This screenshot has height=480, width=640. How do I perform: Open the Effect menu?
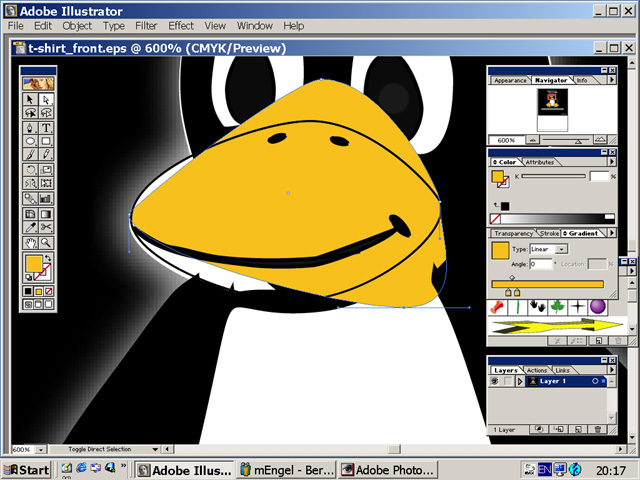click(x=181, y=26)
